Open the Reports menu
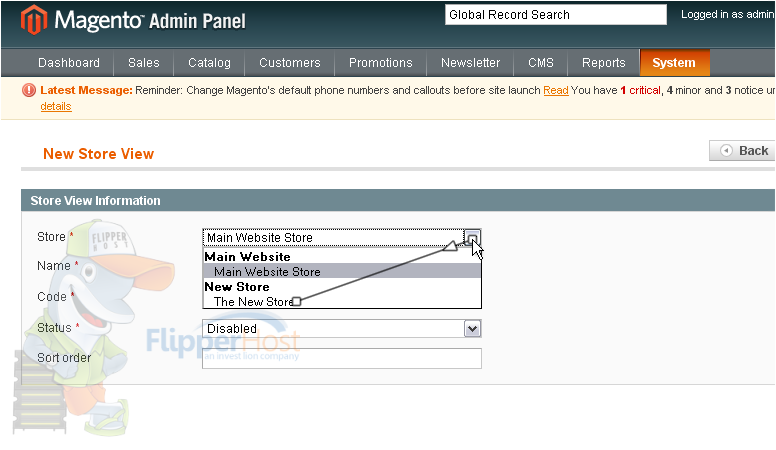Viewport: 776px width, 450px height. pos(603,63)
